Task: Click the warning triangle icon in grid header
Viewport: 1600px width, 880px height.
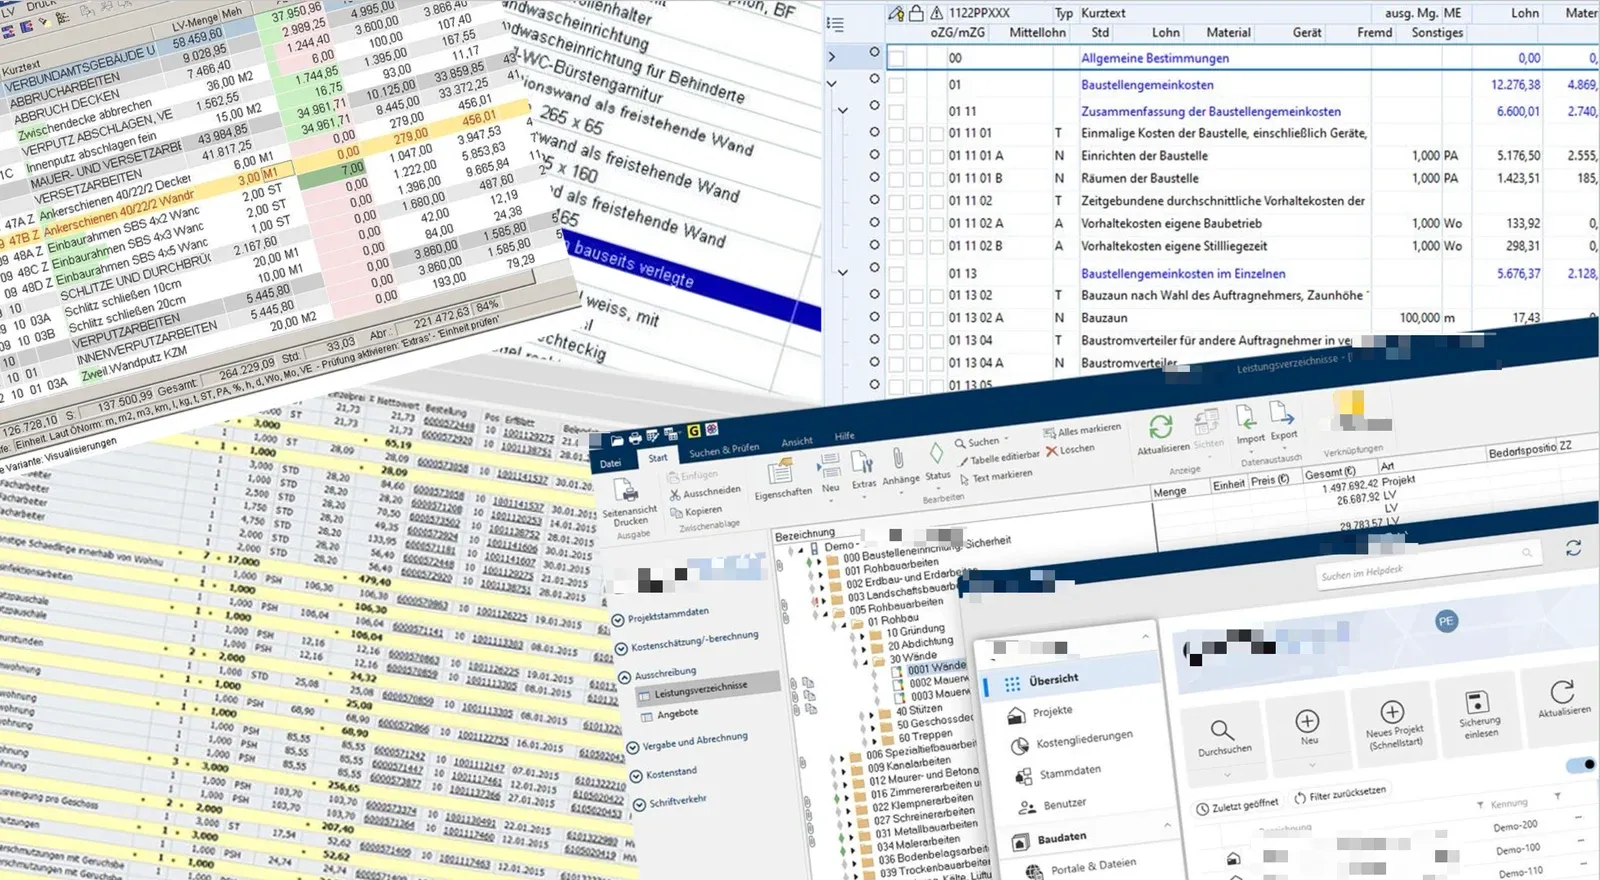Action: [x=936, y=13]
